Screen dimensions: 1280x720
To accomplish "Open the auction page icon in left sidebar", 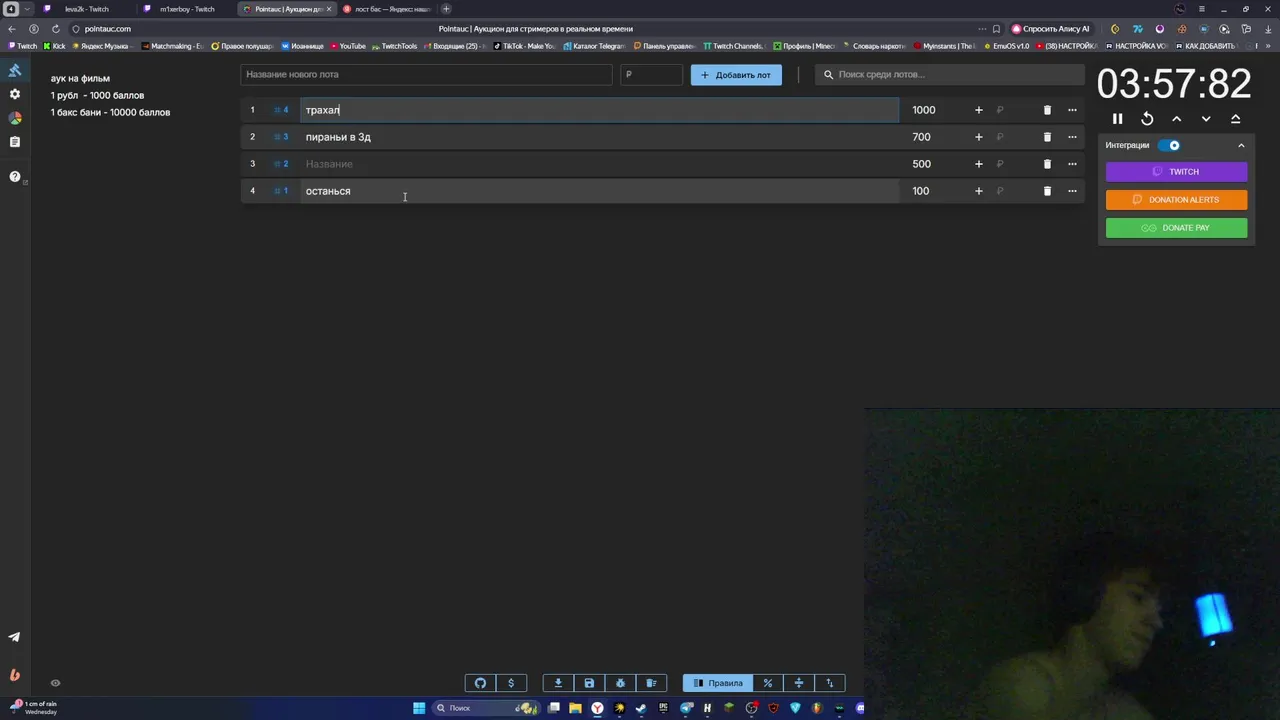I will pos(14,70).
